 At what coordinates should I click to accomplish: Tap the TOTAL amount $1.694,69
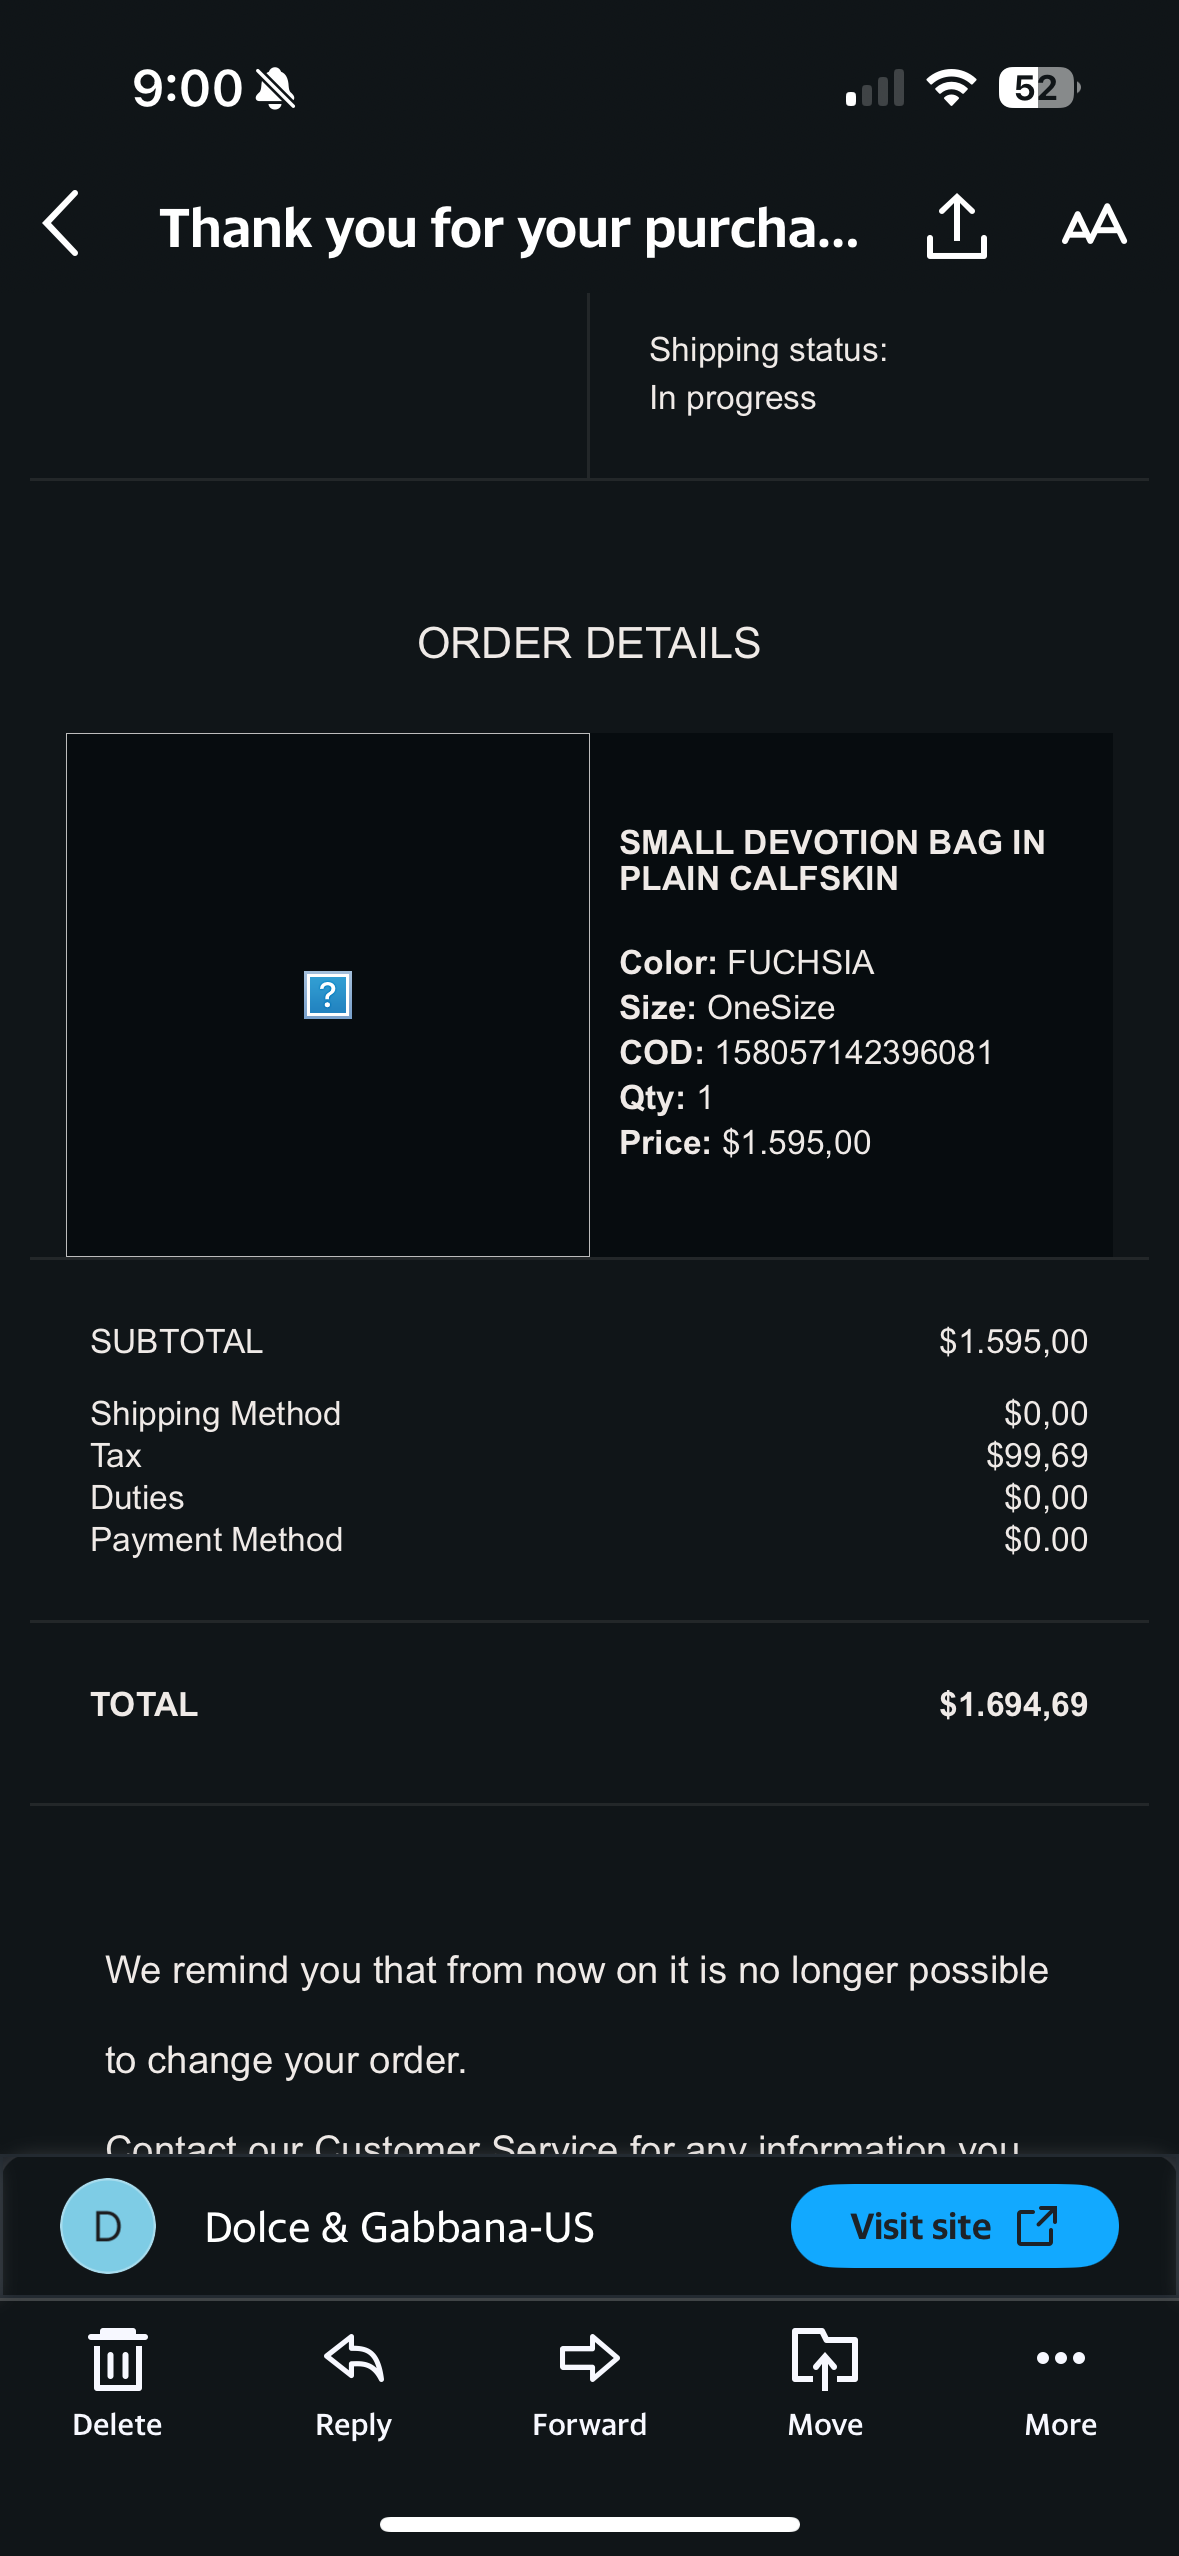coord(1012,1704)
